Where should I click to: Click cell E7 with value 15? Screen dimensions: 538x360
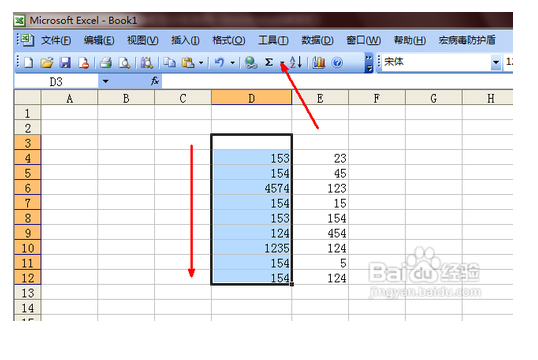(x=320, y=202)
